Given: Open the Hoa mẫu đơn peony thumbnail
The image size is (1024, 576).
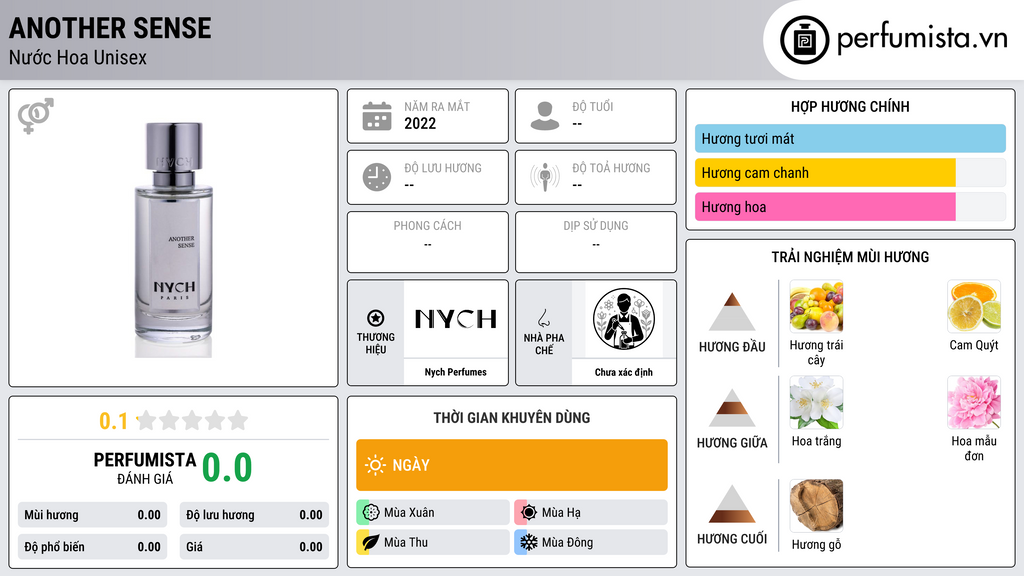Looking at the screenshot, I should coord(974,403).
